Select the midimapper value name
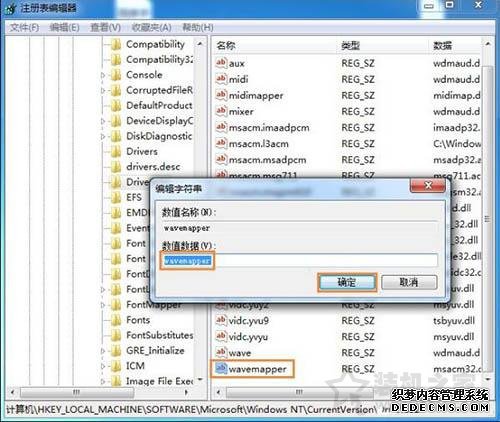The height and width of the screenshot is (422, 500). (x=256, y=96)
